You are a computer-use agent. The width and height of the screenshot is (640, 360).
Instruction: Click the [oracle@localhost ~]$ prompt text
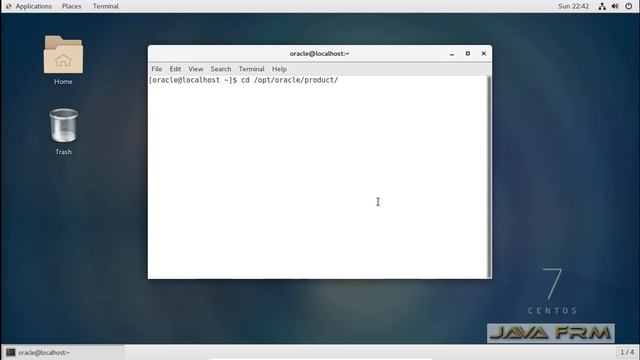point(193,80)
